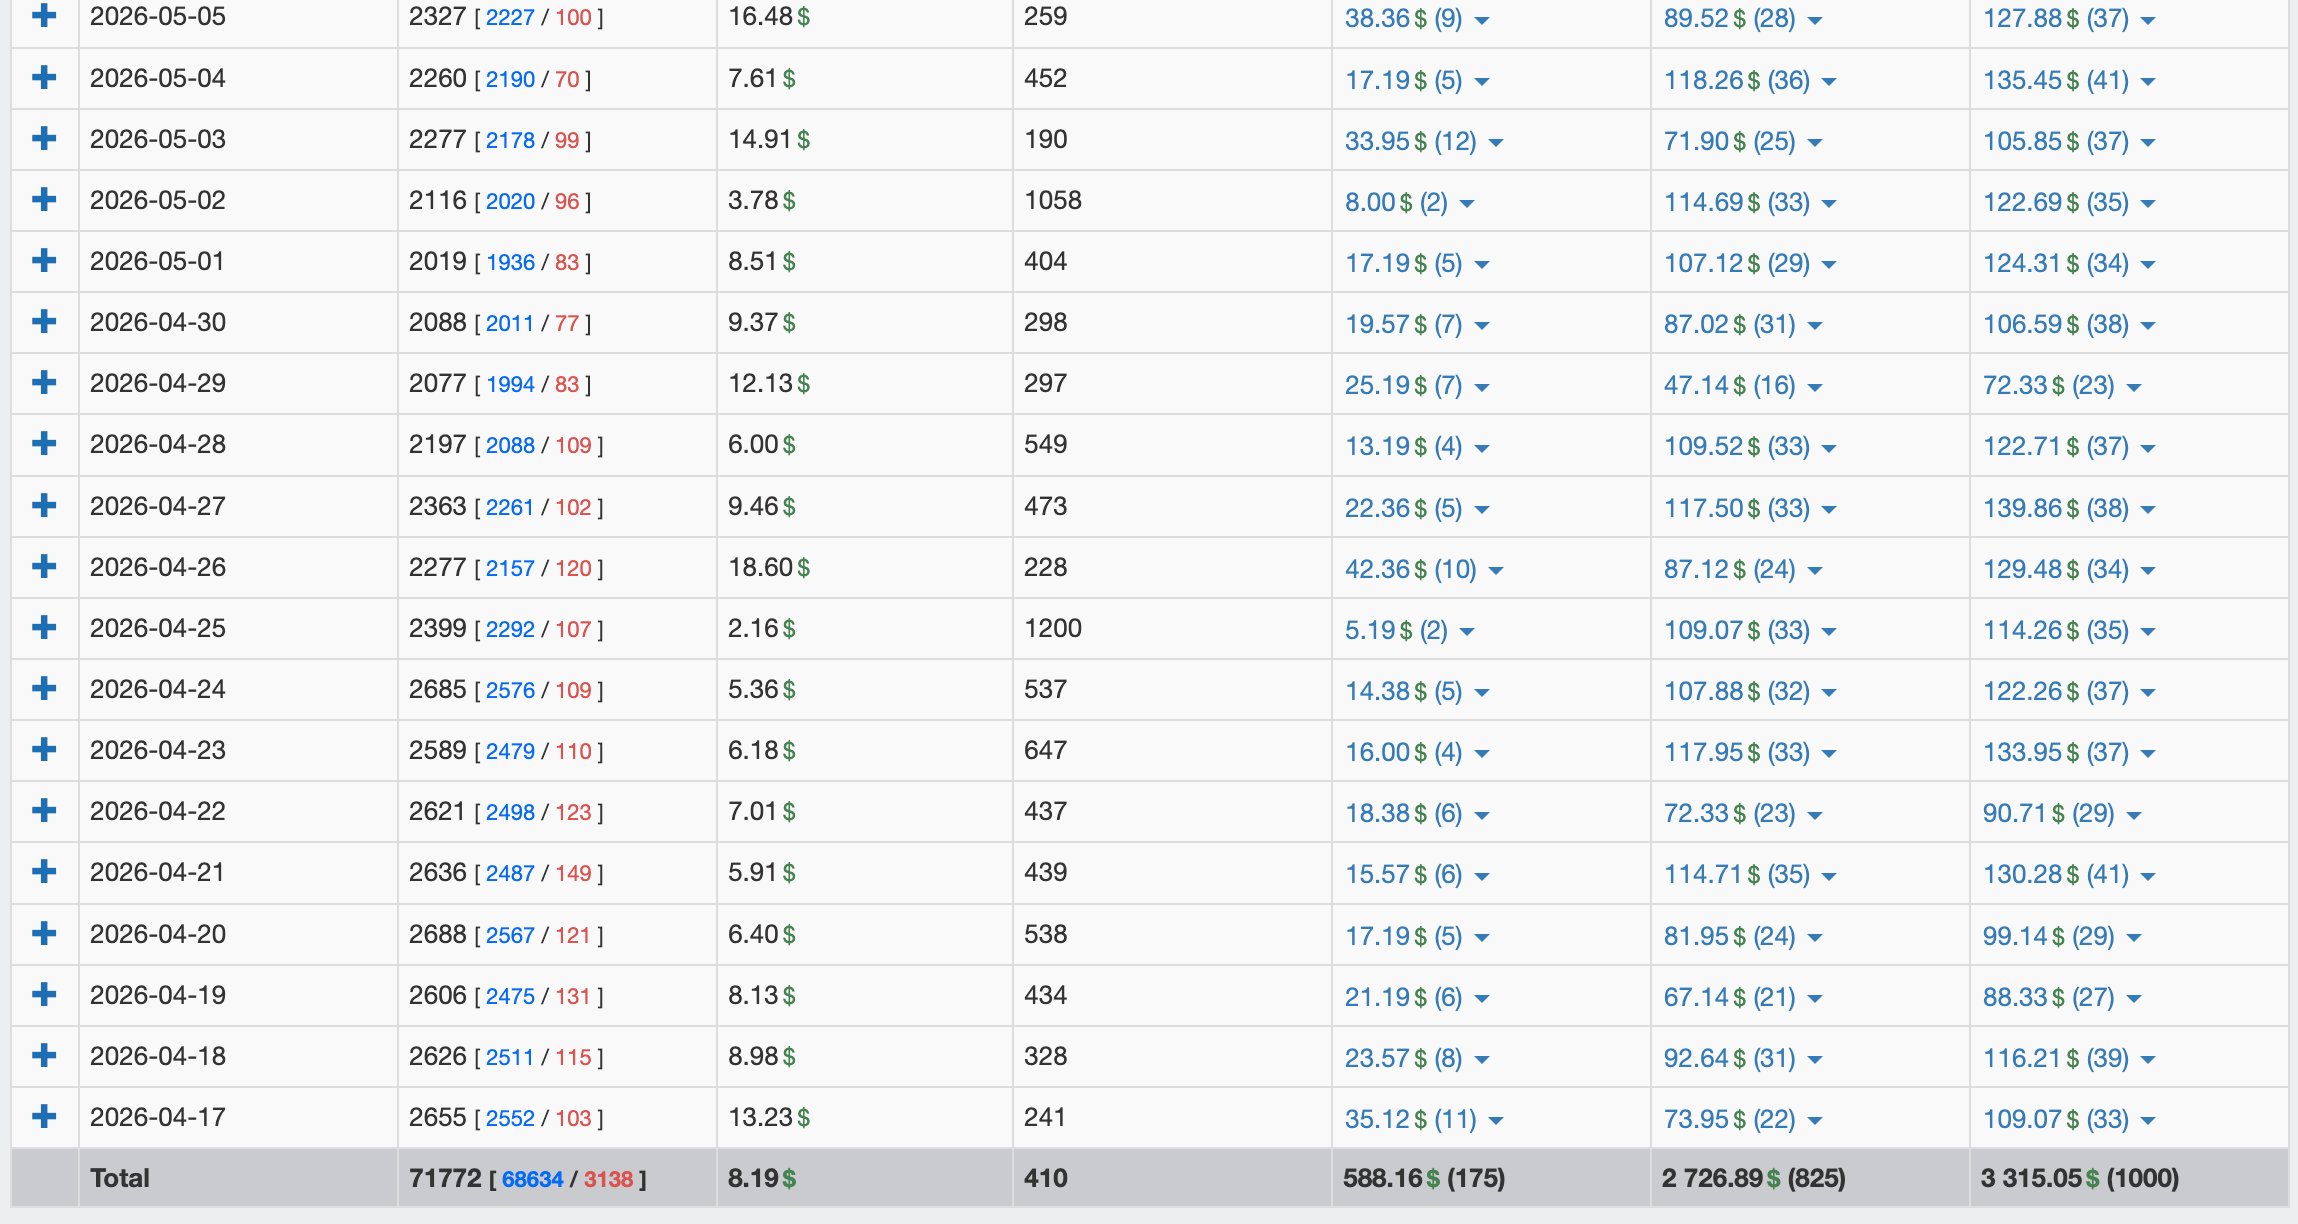Open blue link 2261 in 2026-04-27 row
Screen dimensions: 2298x1224
click(x=510, y=507)
